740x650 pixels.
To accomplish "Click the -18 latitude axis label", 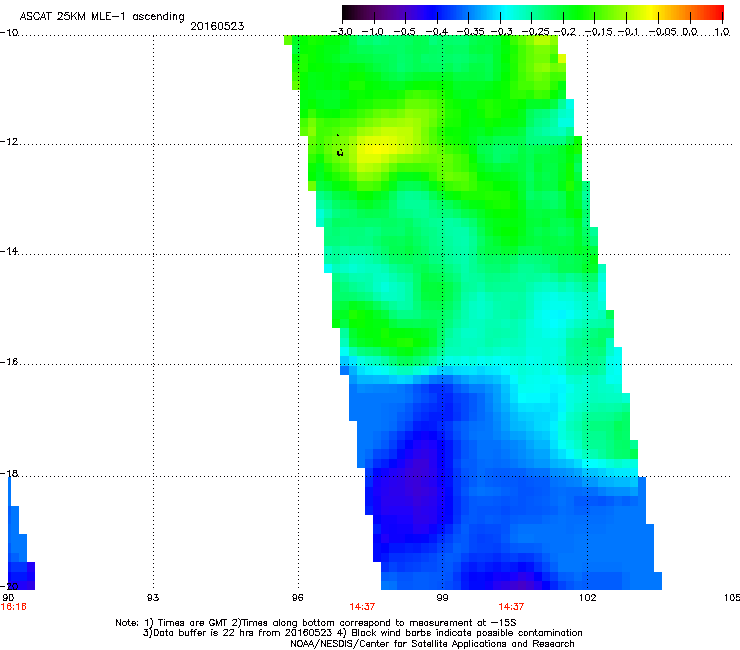I will 9,473.
